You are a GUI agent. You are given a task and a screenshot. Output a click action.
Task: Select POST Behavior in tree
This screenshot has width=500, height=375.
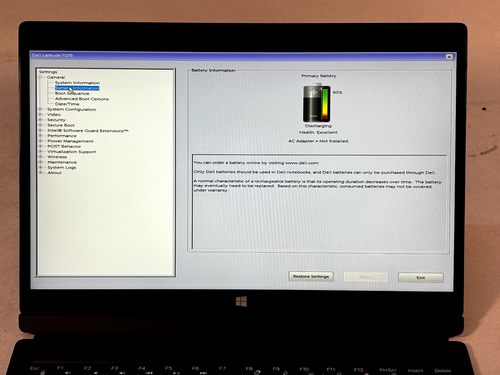[x=64, y=146]
